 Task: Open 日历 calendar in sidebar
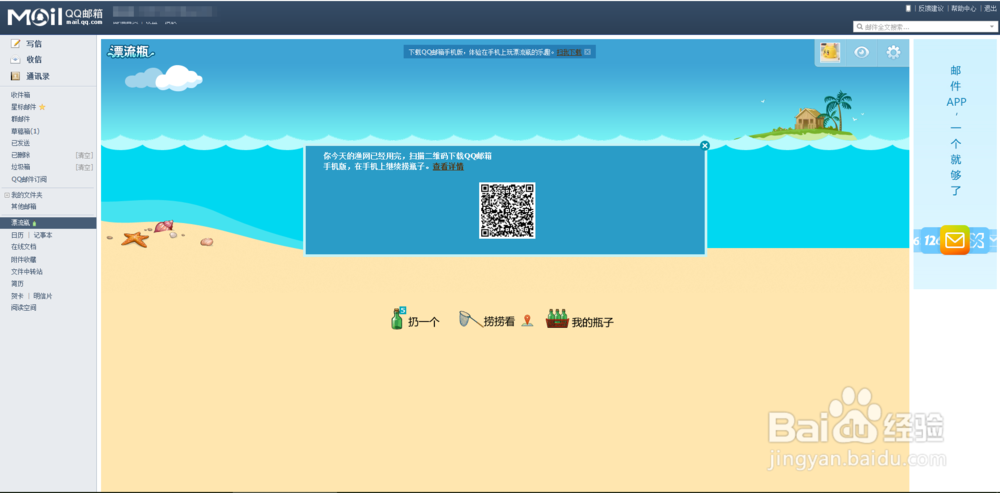(17, 235)
